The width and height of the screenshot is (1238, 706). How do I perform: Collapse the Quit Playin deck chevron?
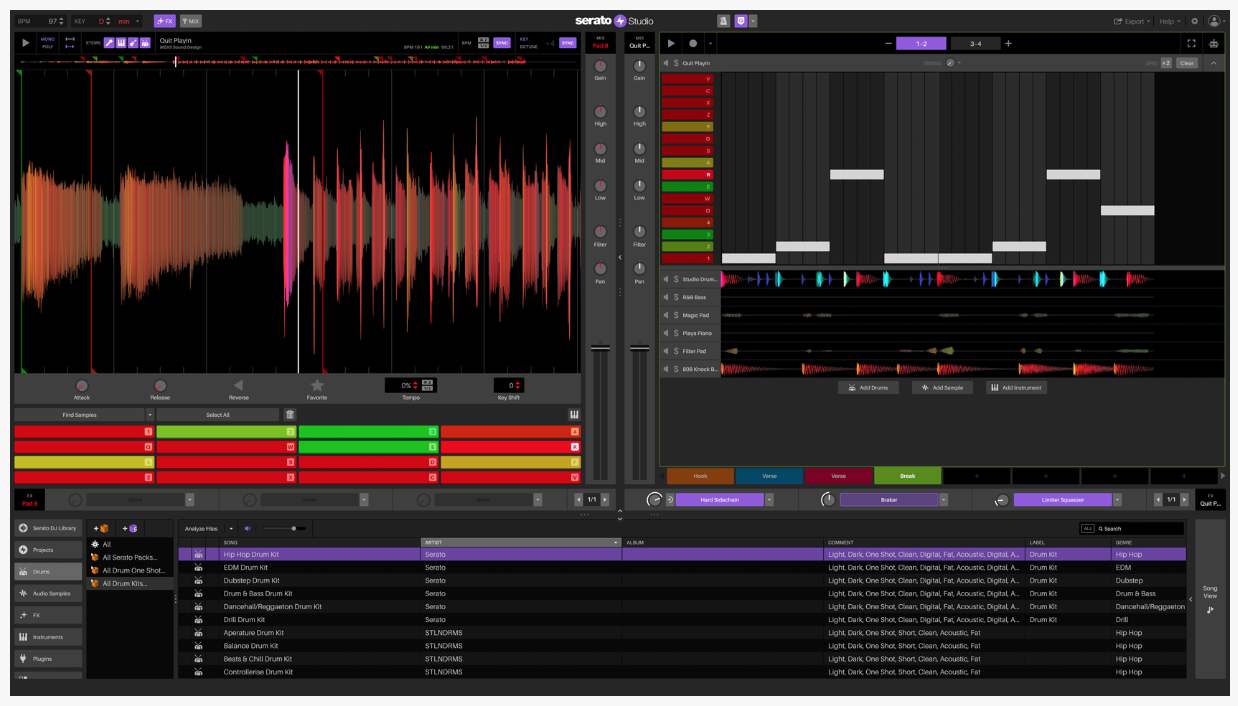click(1214, 63)
